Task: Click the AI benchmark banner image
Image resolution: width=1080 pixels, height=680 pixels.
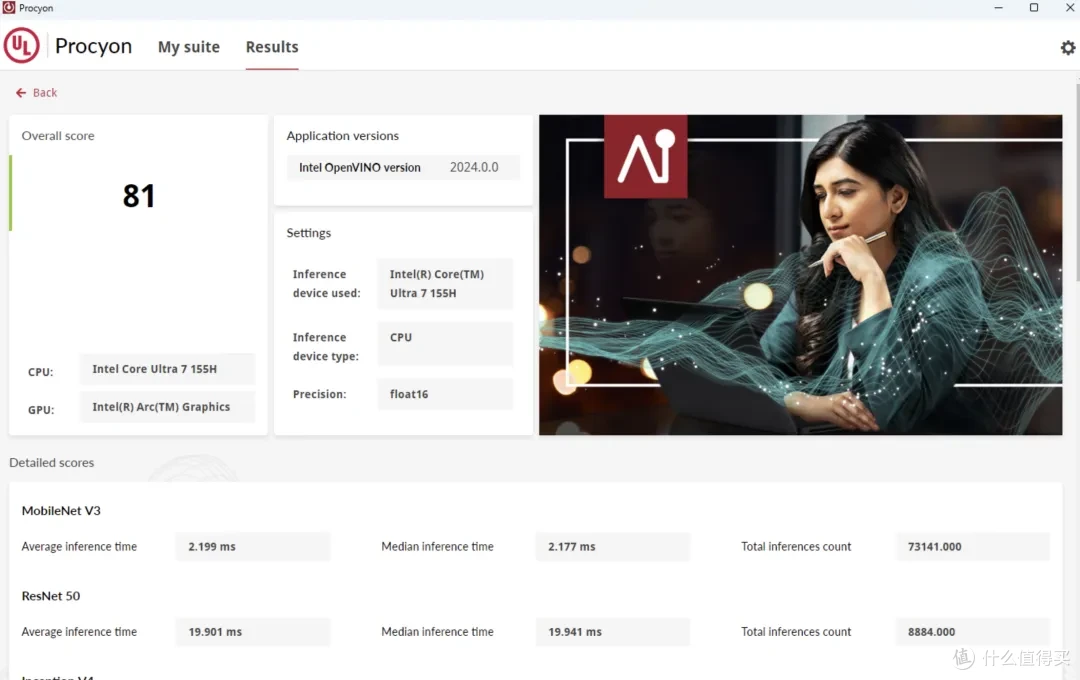Action: [x=800, y=275]
